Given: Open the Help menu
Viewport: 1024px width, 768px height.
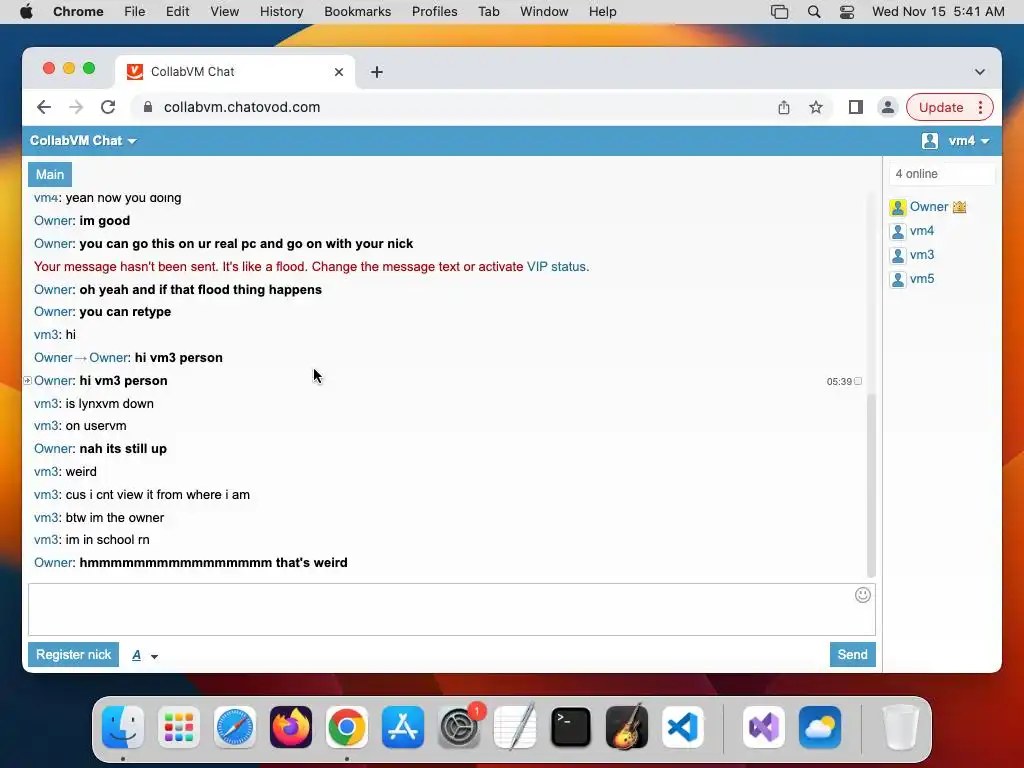Looking at the screenshot, I should pos(602,12).
